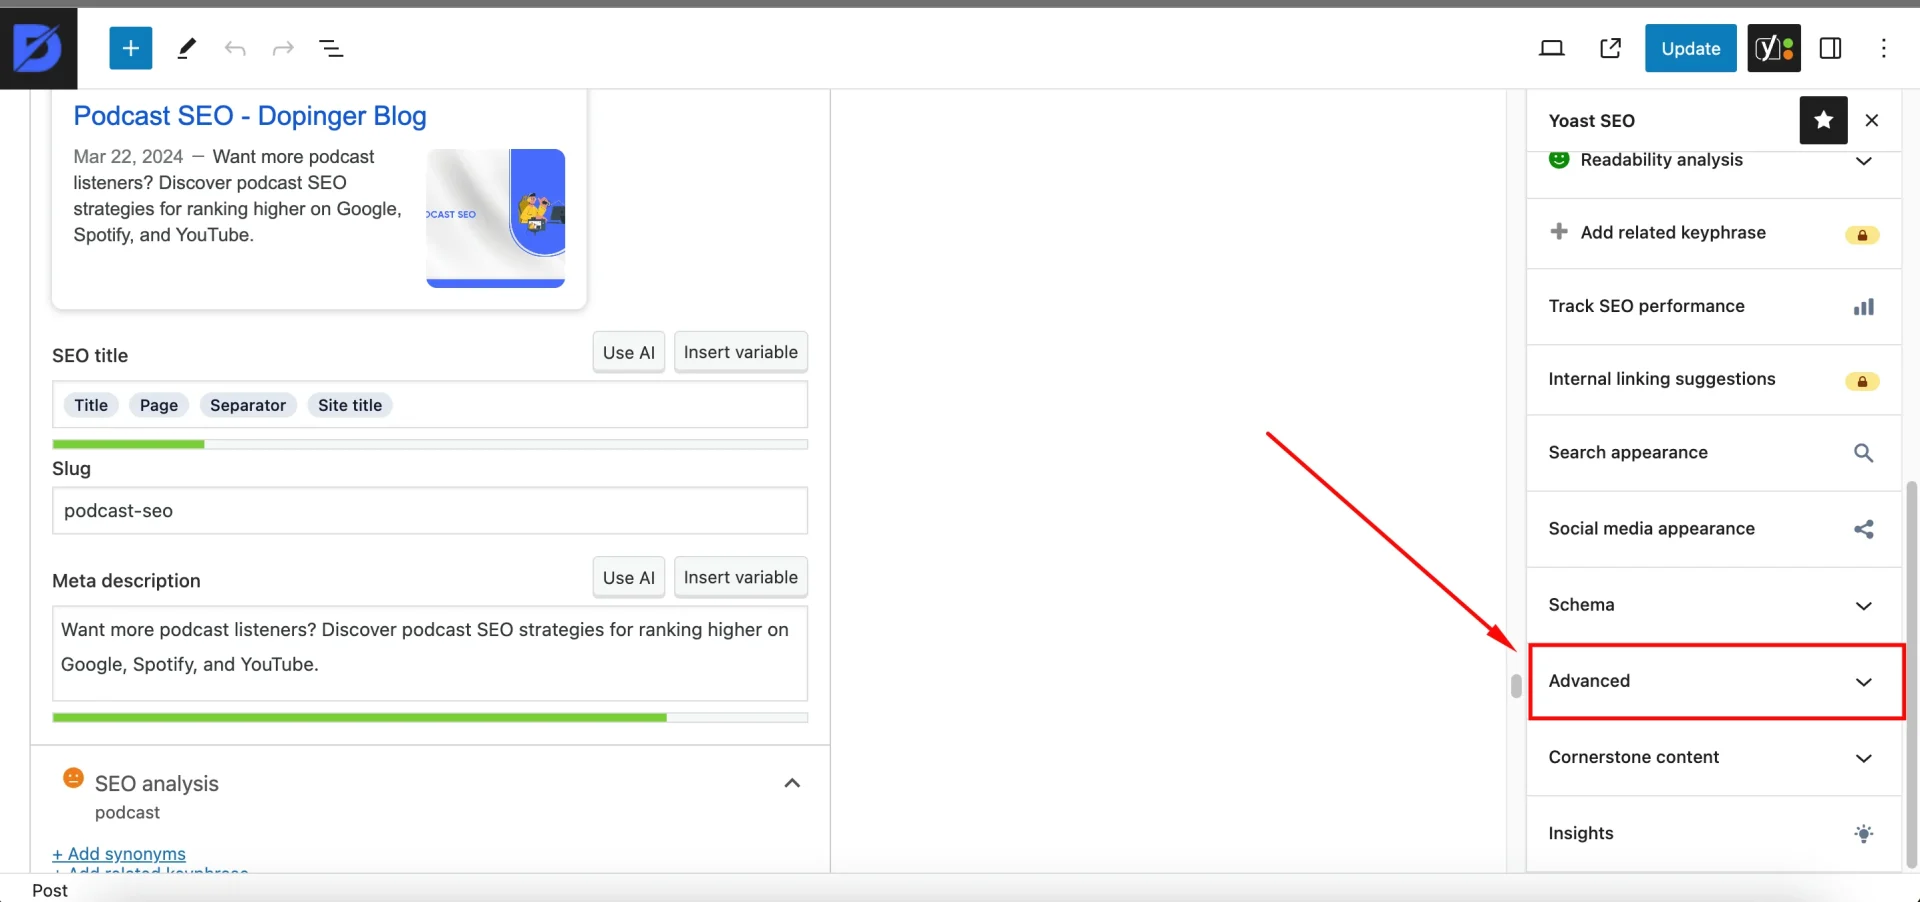Click the Meta description length progress bar
1920x902 pixels.
point(430,717)
